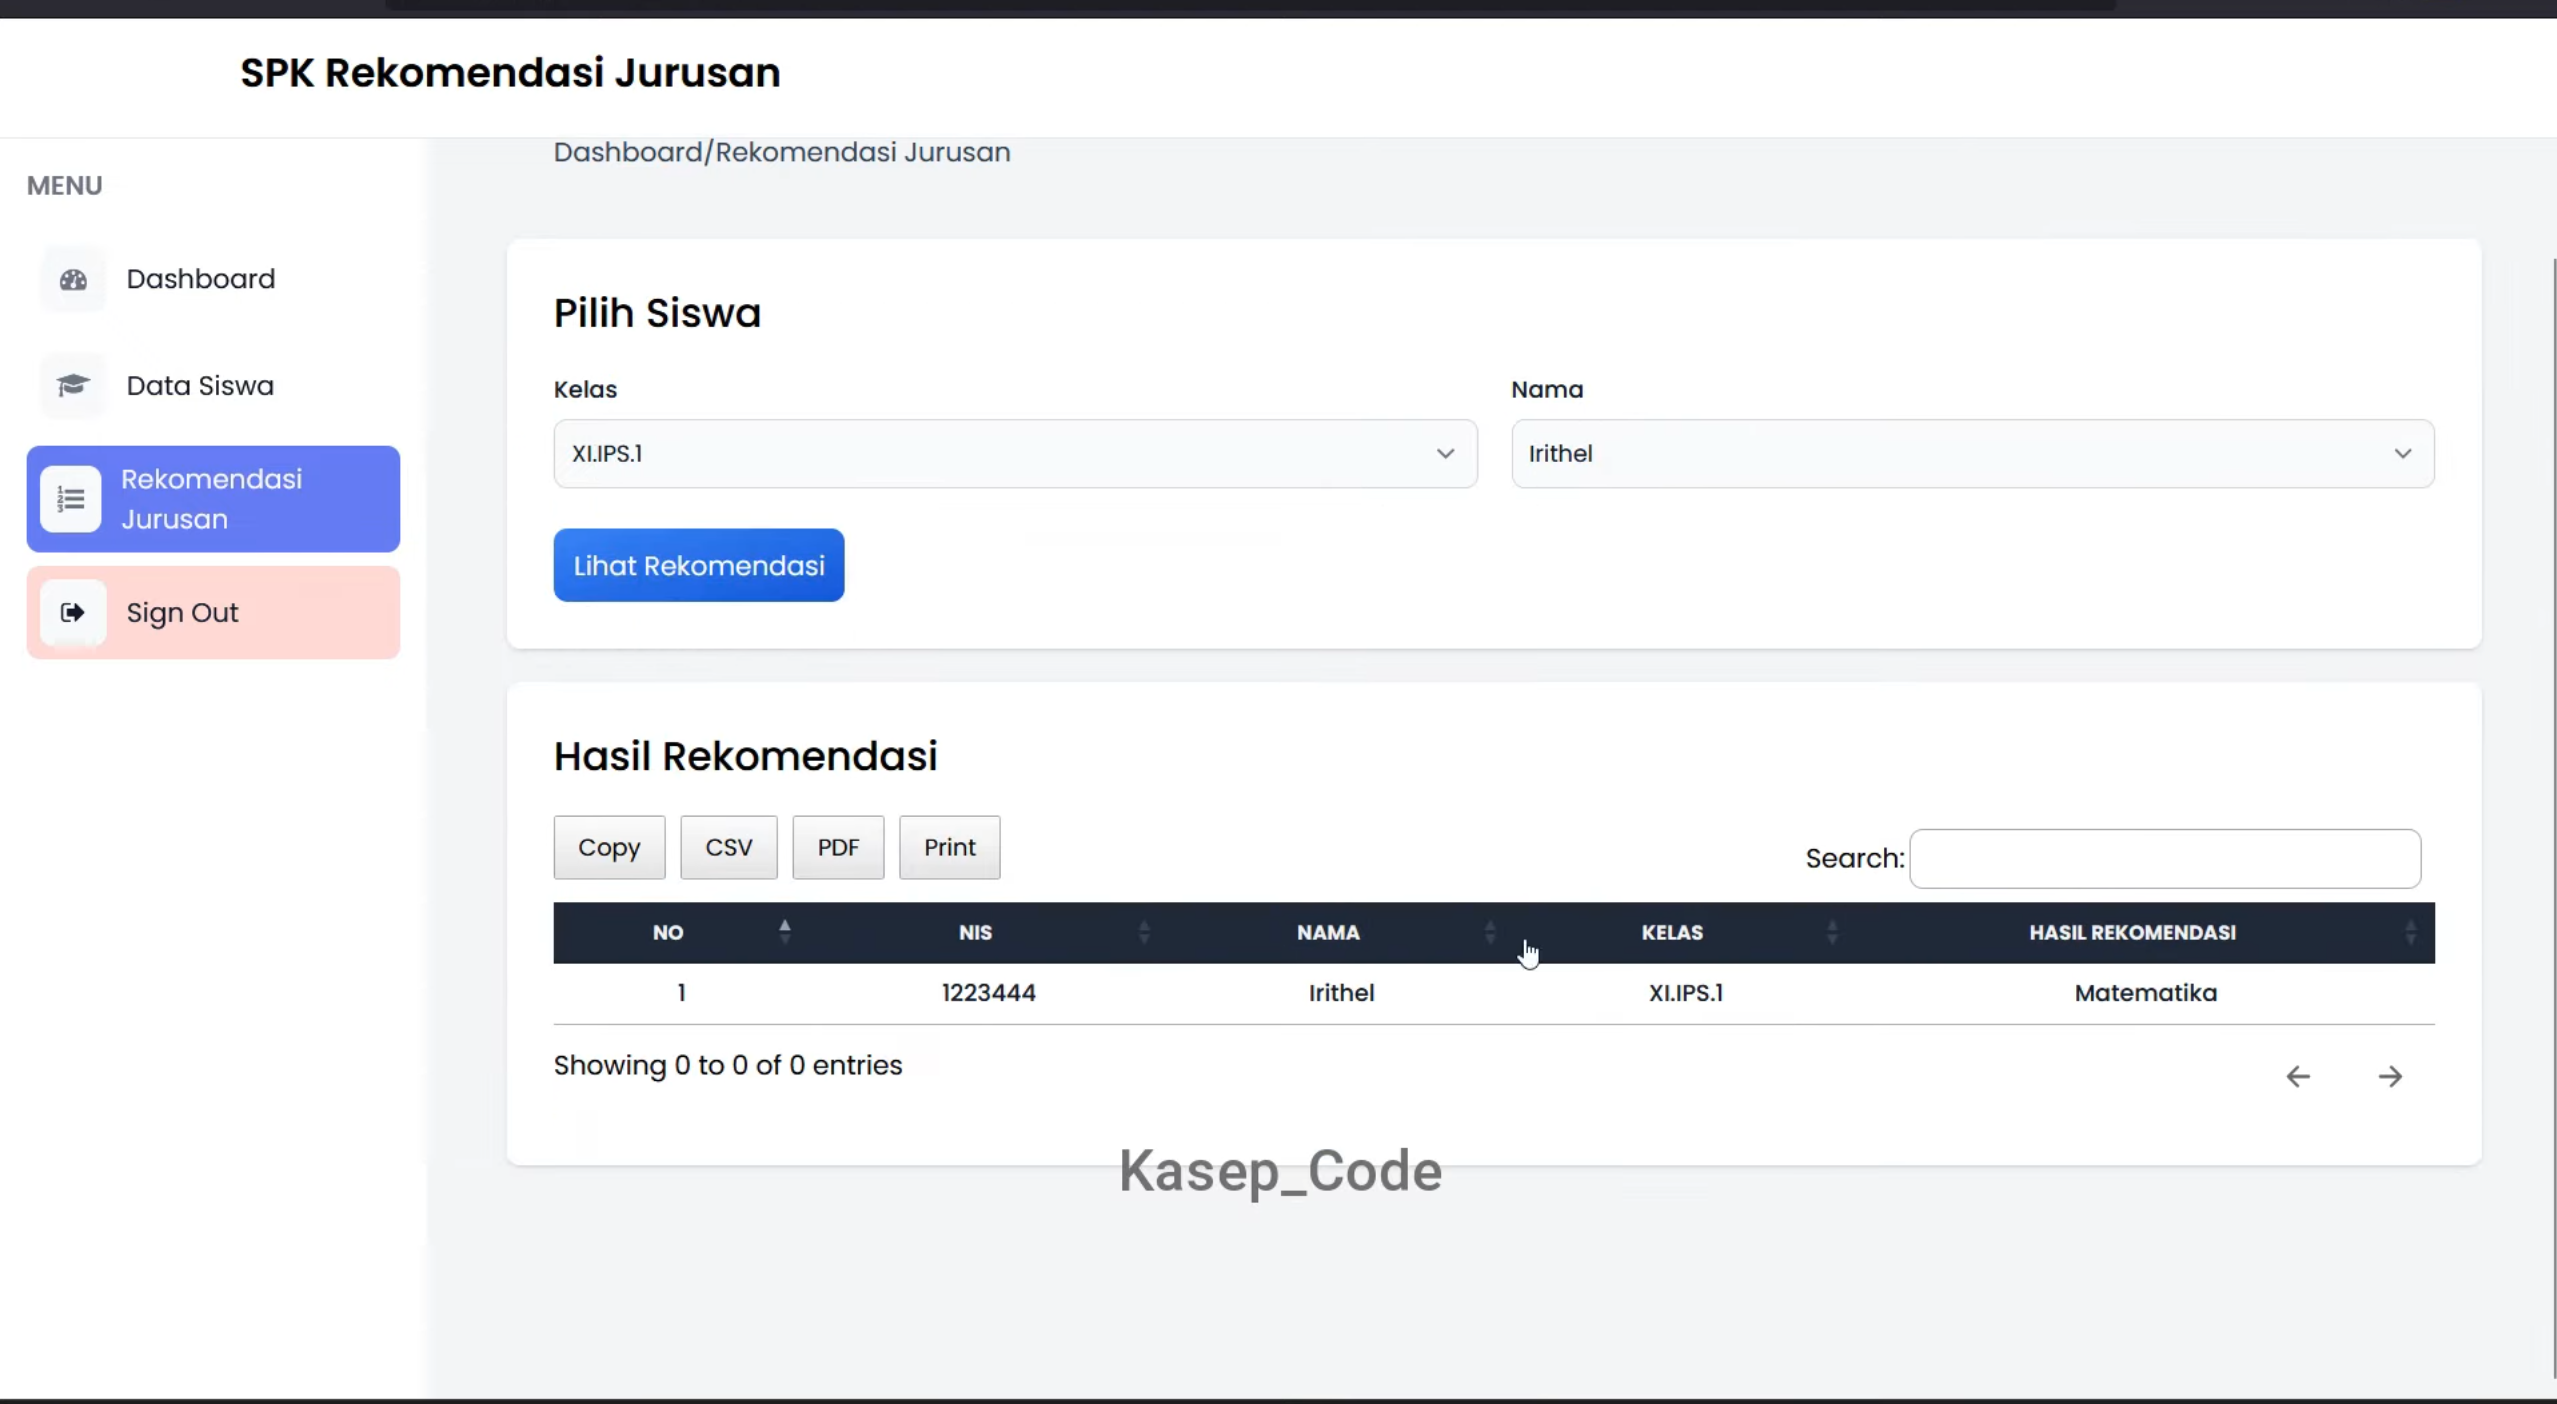Export table with PDF button
The width and height of the screenshot is (2557, 1404).
click(838, 848)
